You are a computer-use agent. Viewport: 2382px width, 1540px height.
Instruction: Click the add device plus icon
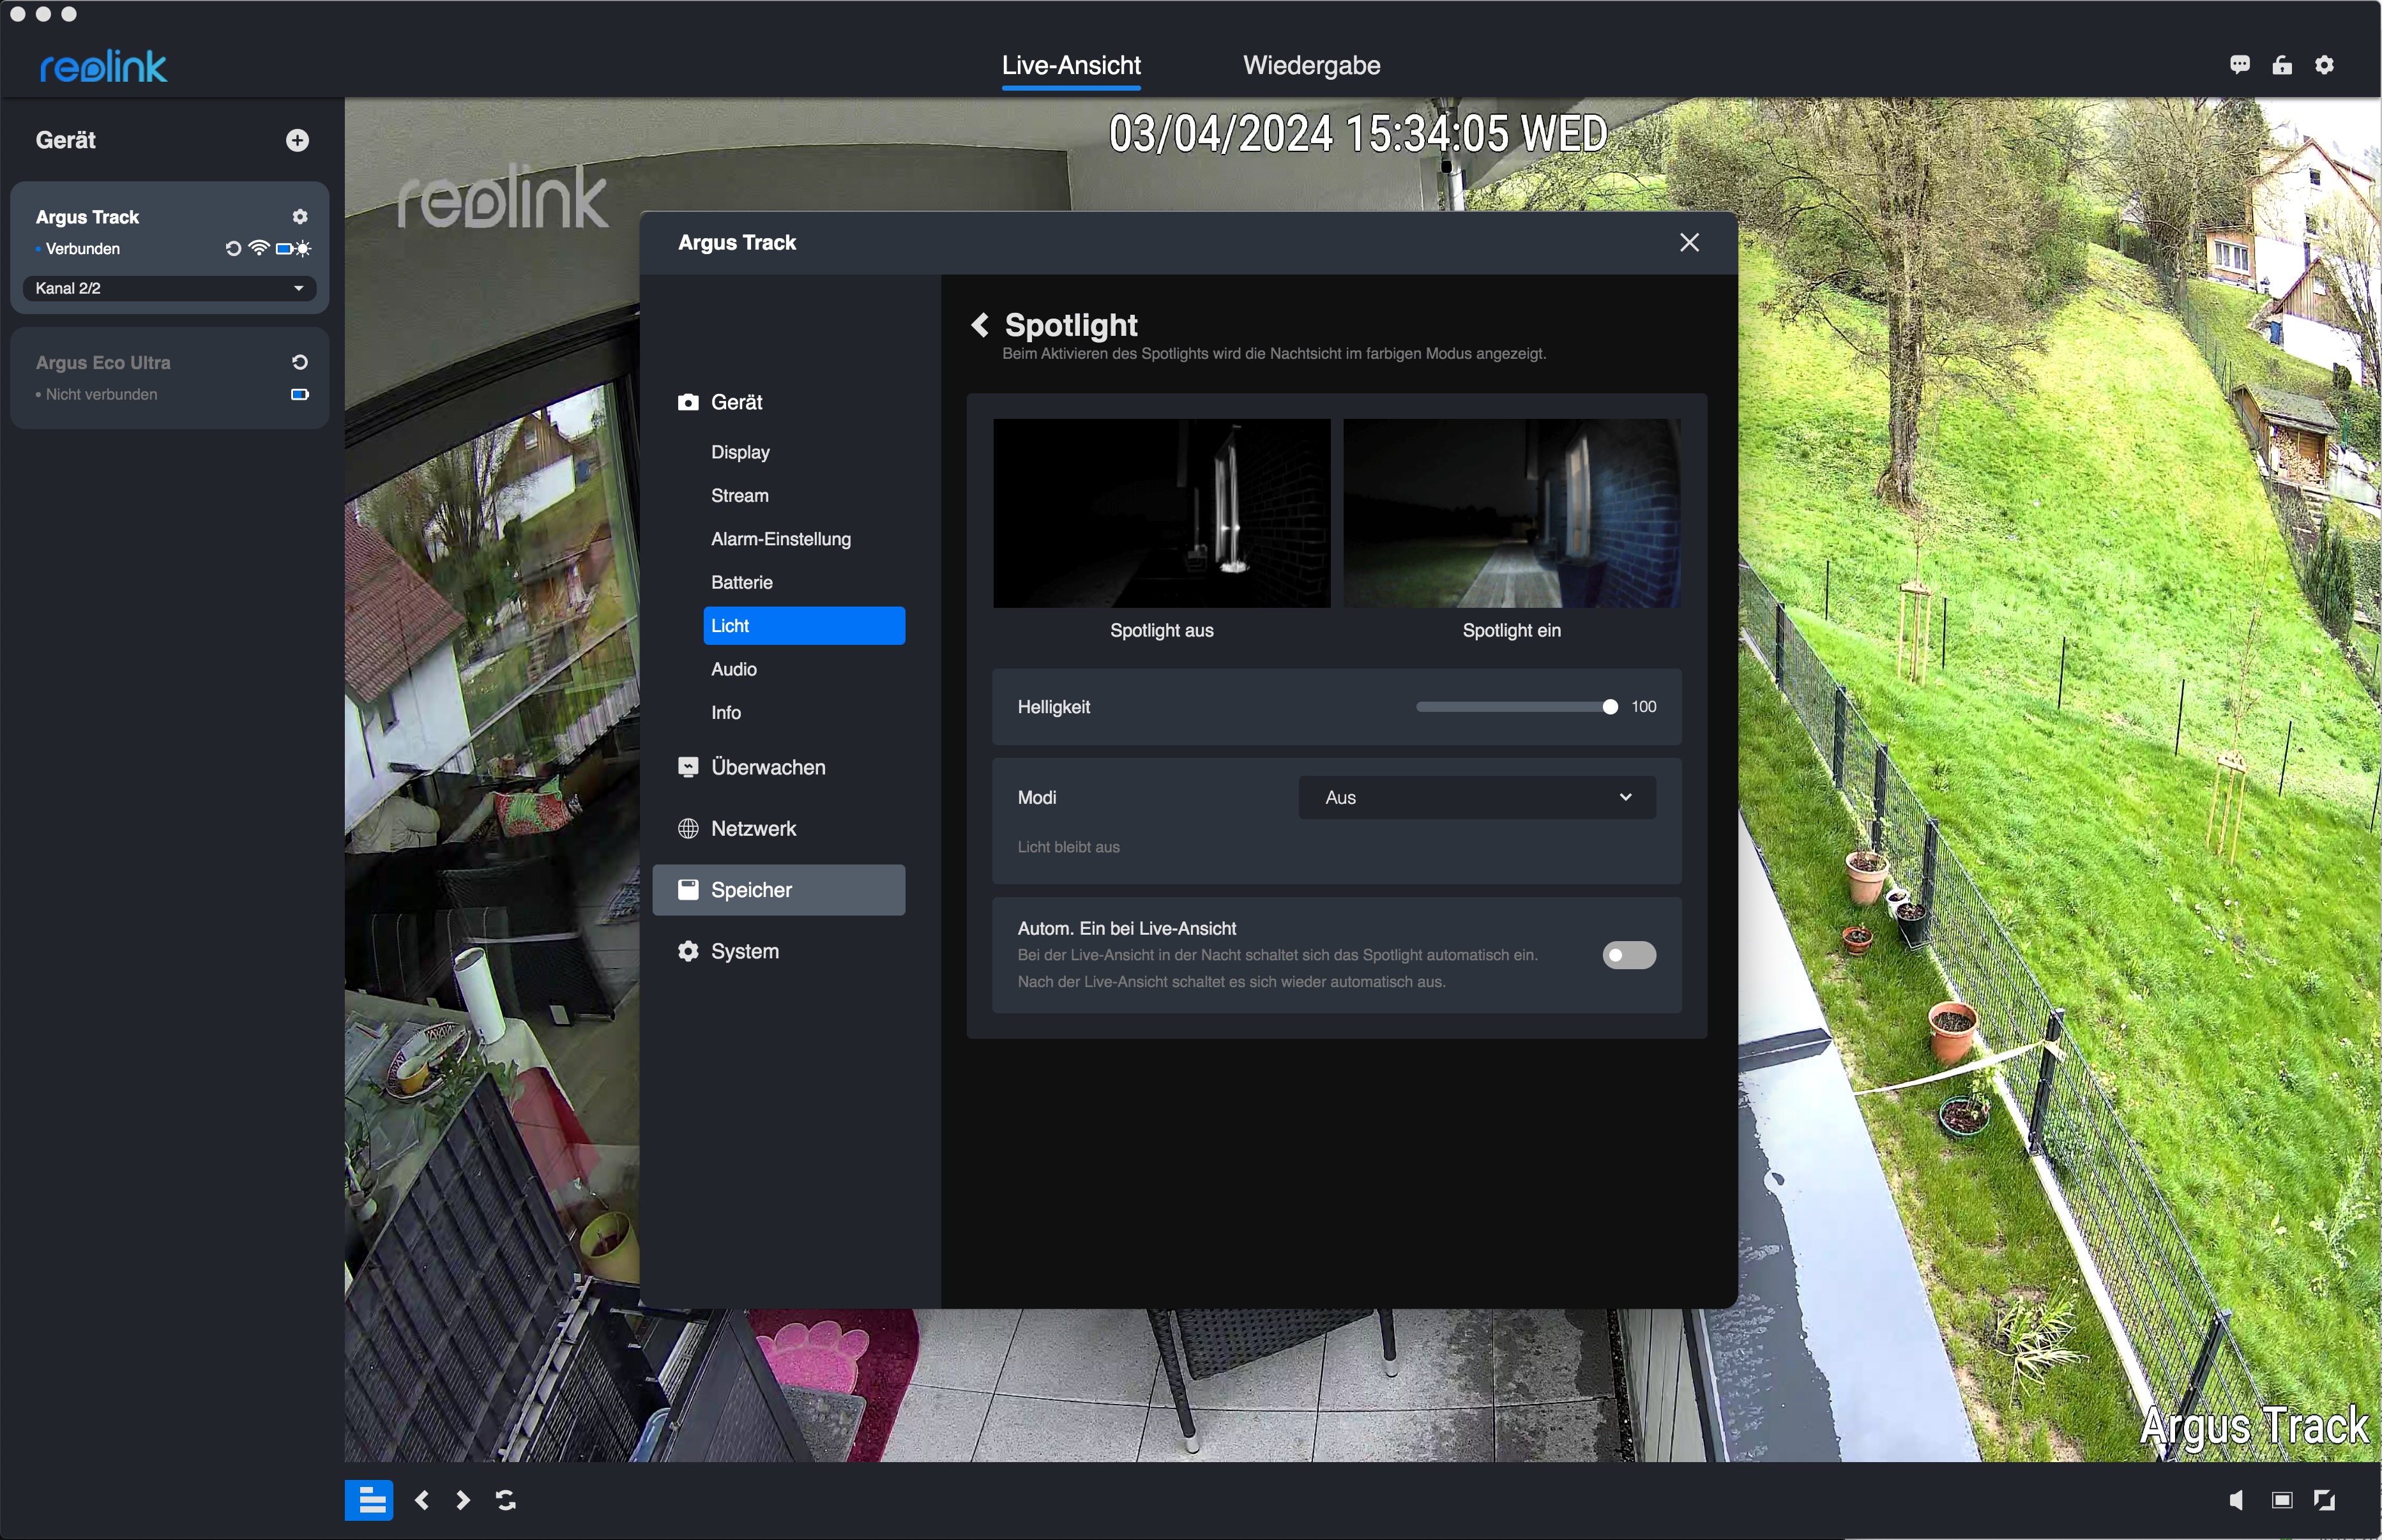tap(297, 140)
